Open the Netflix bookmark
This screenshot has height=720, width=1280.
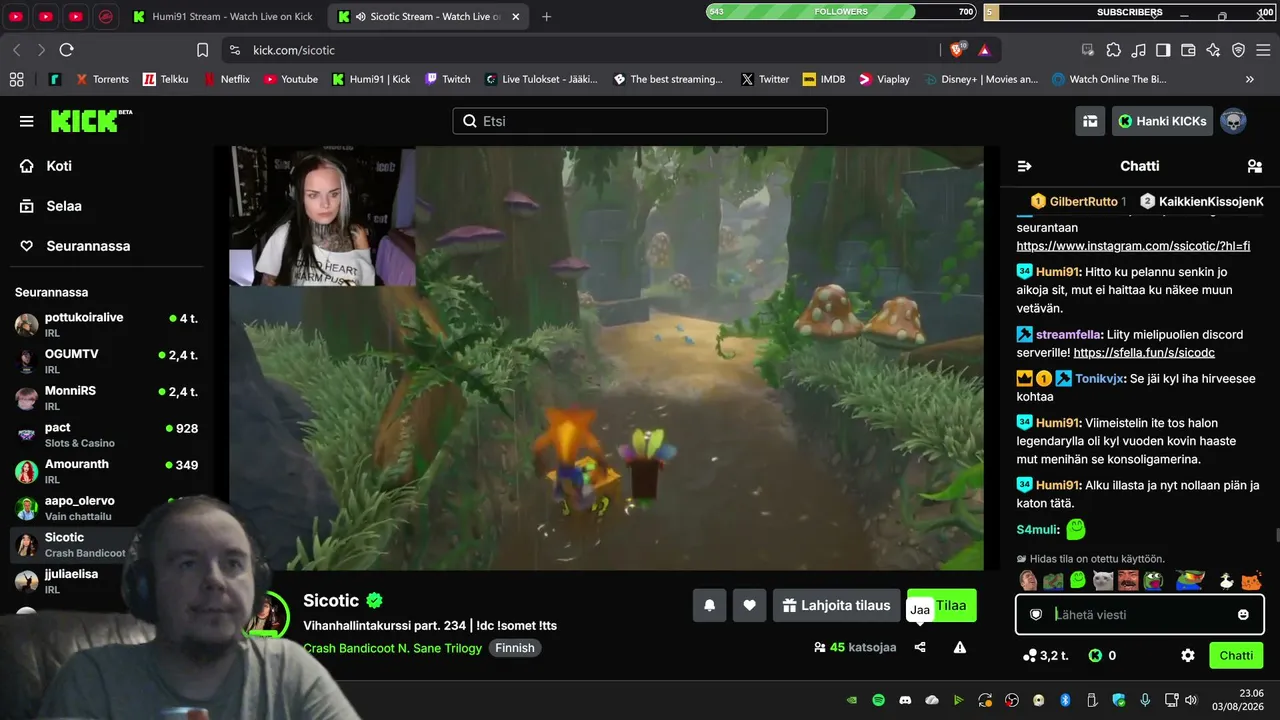pyautogui.click(x=226, y=79)
